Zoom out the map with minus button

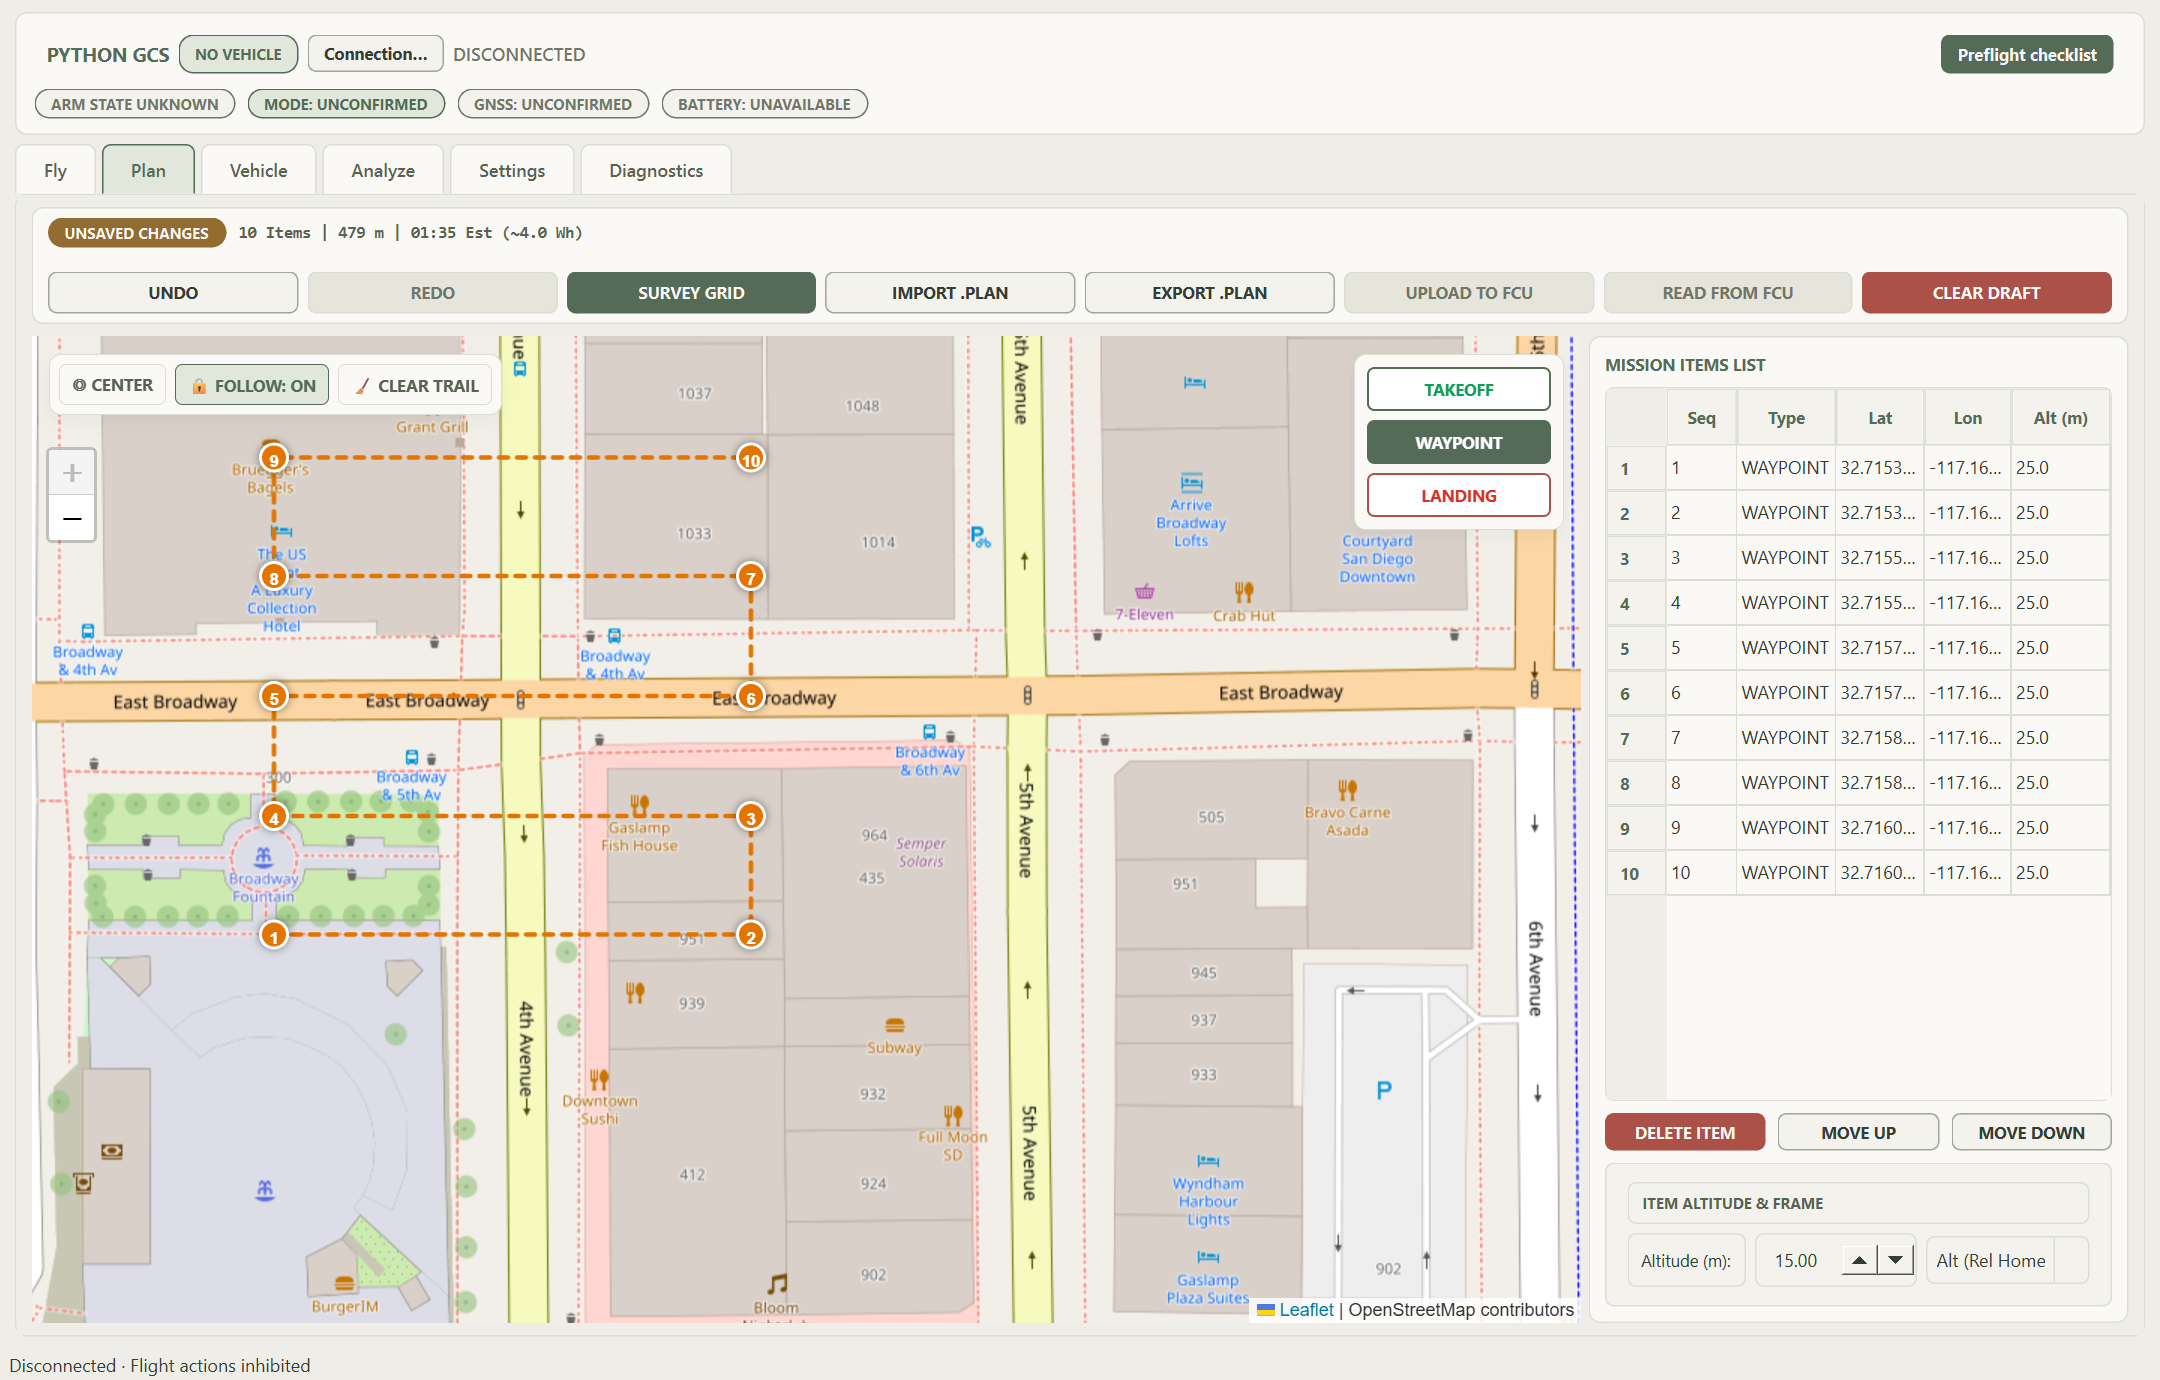click(x=72, y=518)
